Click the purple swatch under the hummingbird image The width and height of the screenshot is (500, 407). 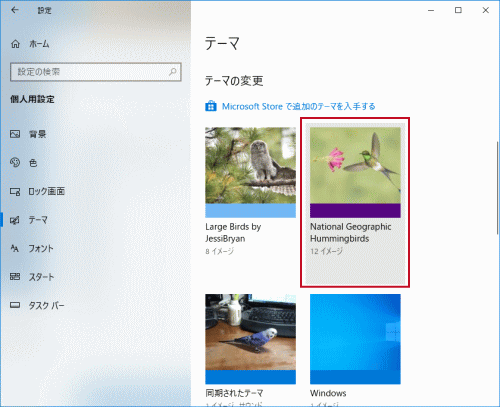pyautogui.click(x=355, y=211)
